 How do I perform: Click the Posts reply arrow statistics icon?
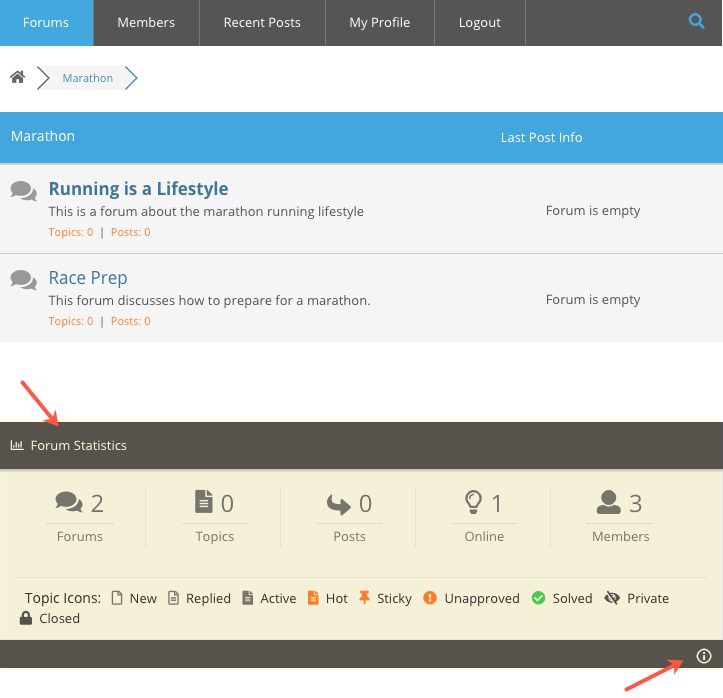pos(339,503)
